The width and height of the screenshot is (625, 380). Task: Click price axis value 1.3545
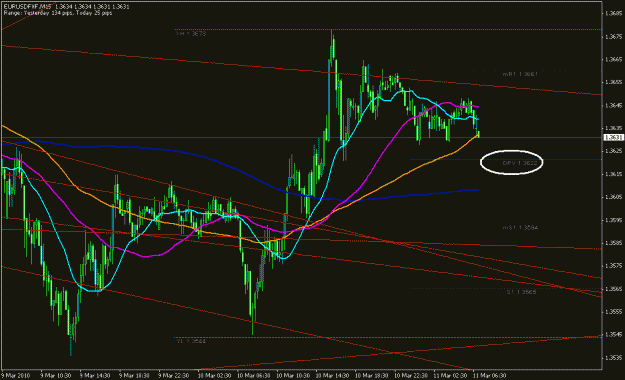coord(613,335)
